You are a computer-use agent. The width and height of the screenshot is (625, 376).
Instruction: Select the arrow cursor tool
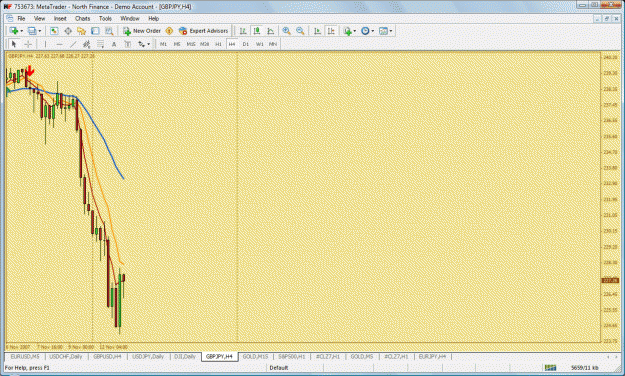pyautogui.click(x=14, y=44)
